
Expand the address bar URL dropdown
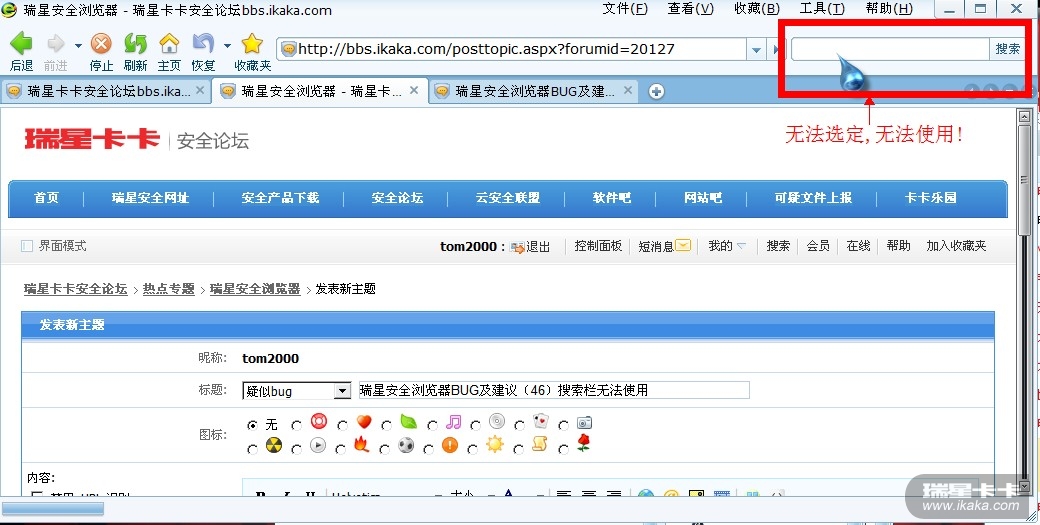click(x=755, y=49)
